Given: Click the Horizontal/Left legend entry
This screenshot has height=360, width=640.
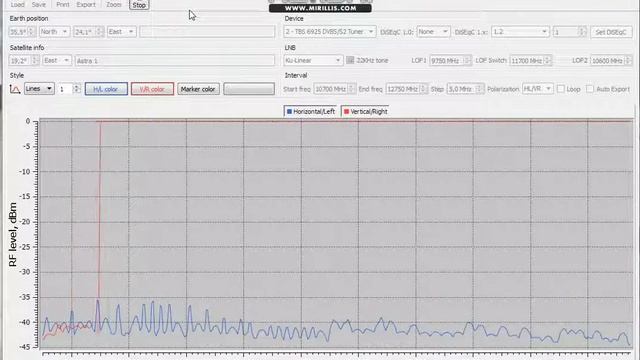Looking at the screenshot, I should coord(311,111).
